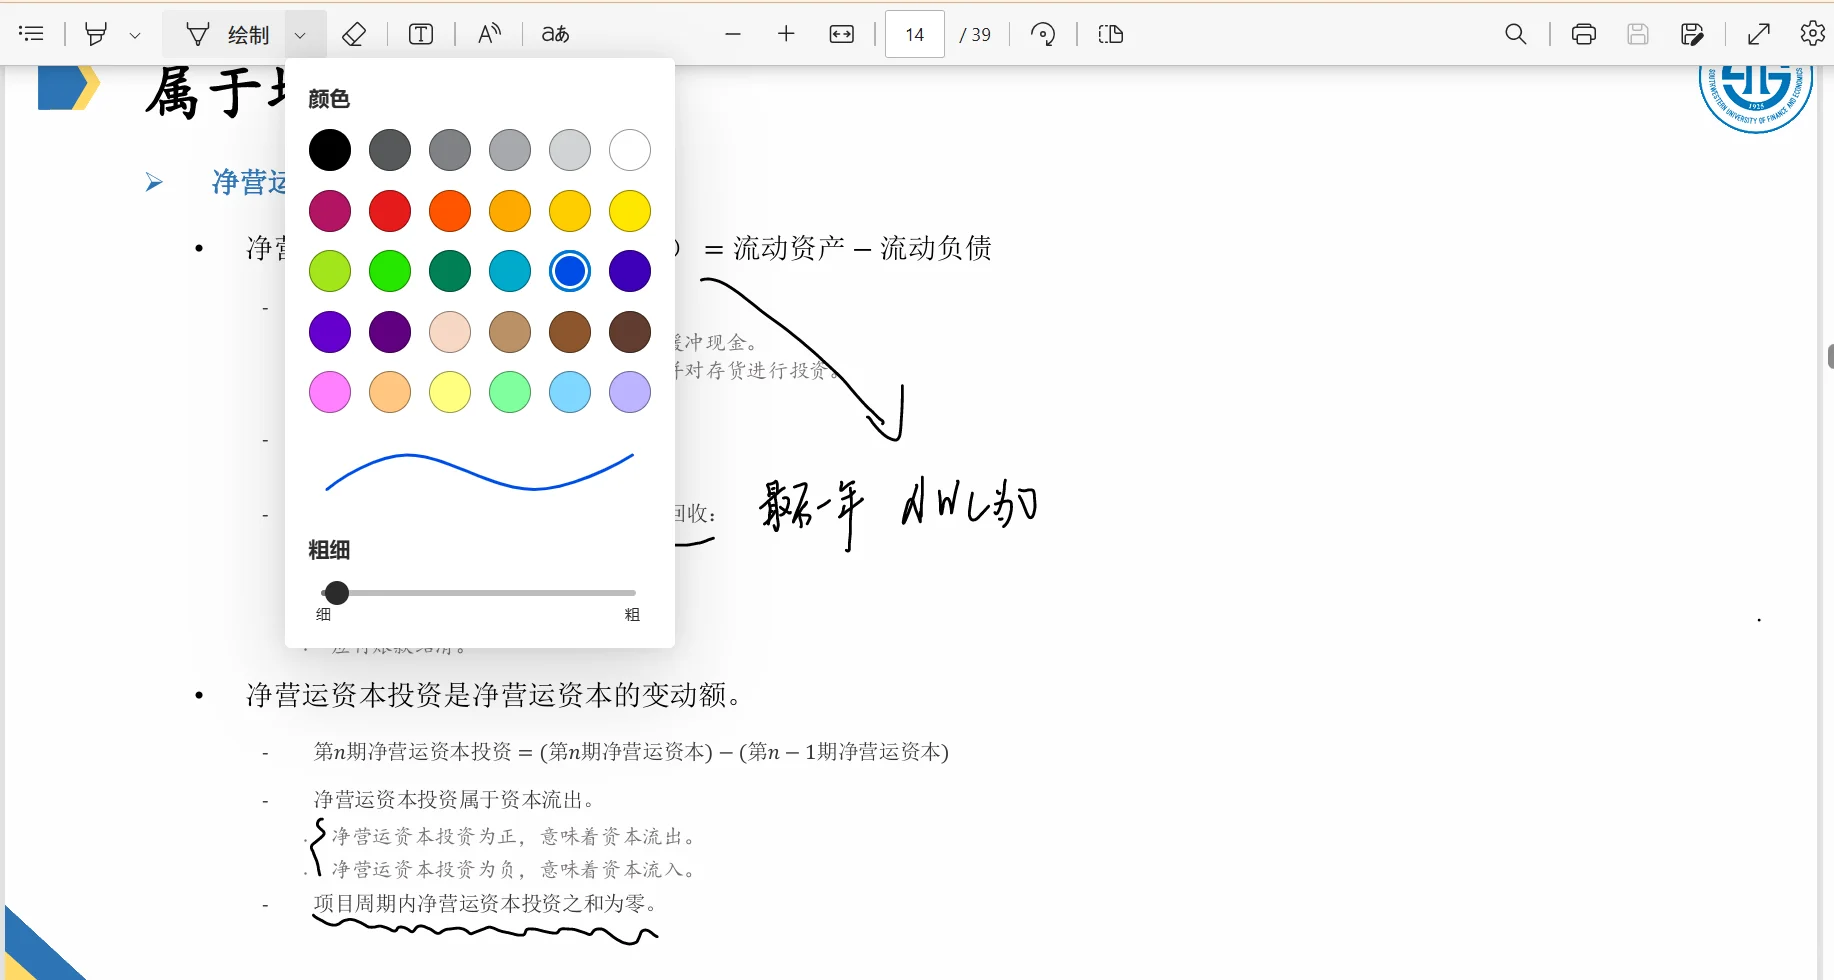1834x980 pixels.
Task: Print the document
Action: point(1583,33)
